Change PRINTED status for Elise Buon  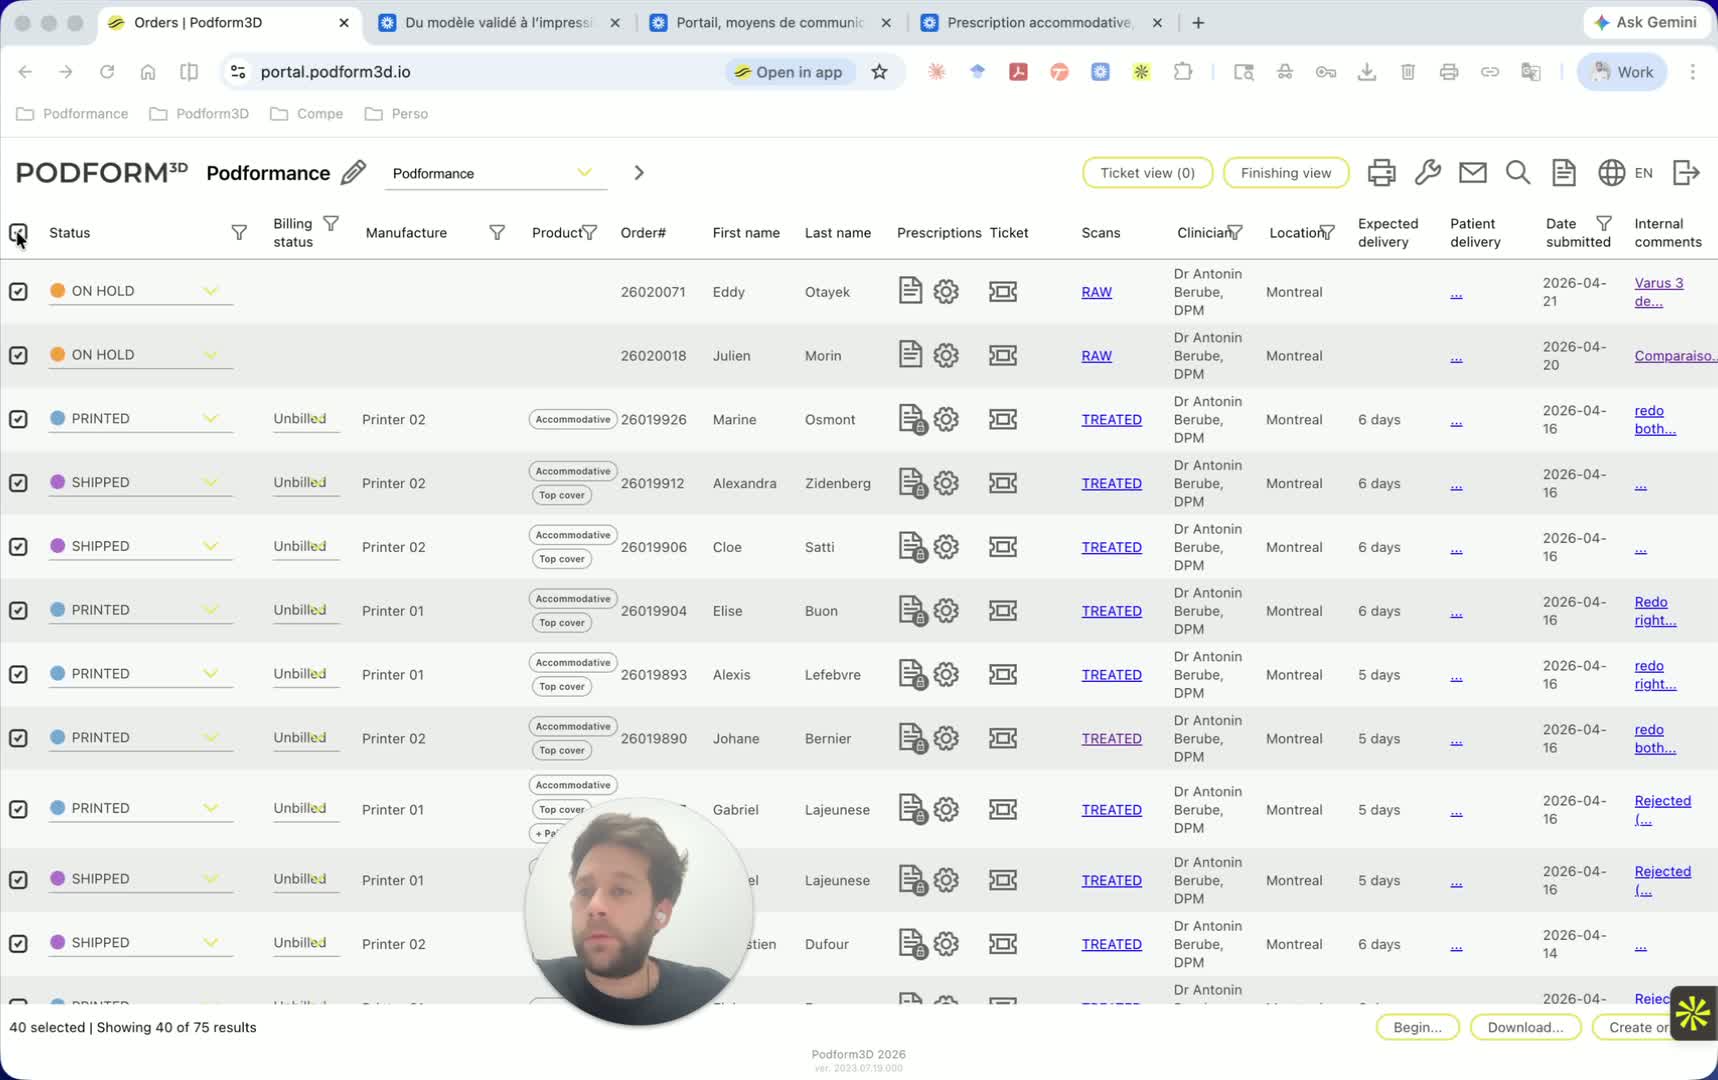coord(141,610)
